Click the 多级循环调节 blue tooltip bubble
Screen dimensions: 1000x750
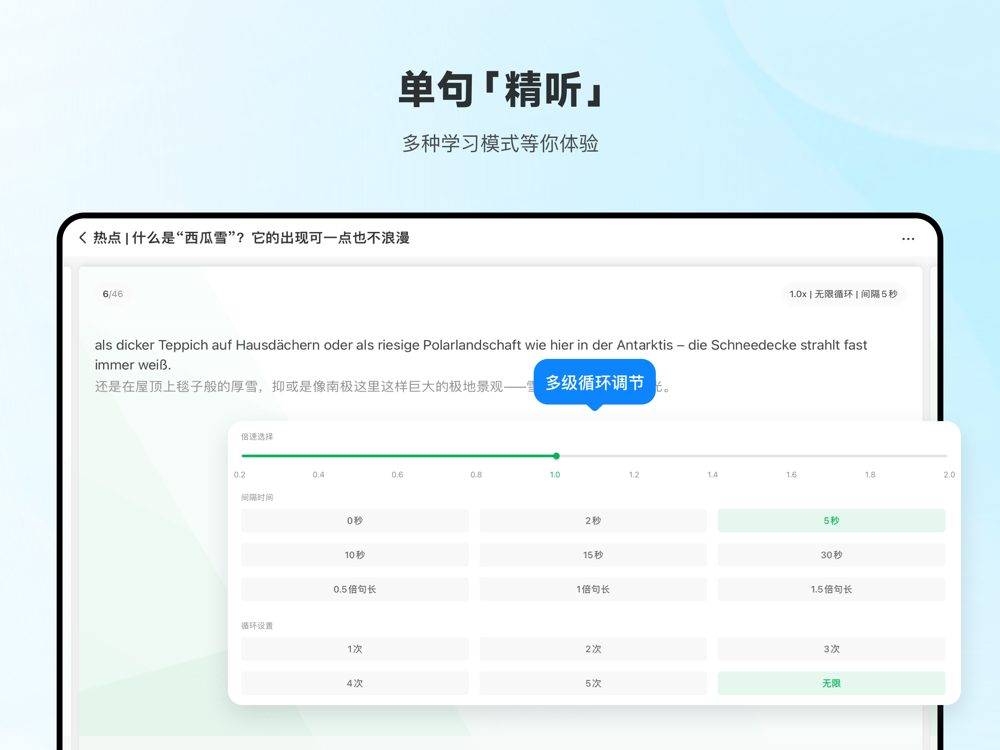(x=594, y=382)
